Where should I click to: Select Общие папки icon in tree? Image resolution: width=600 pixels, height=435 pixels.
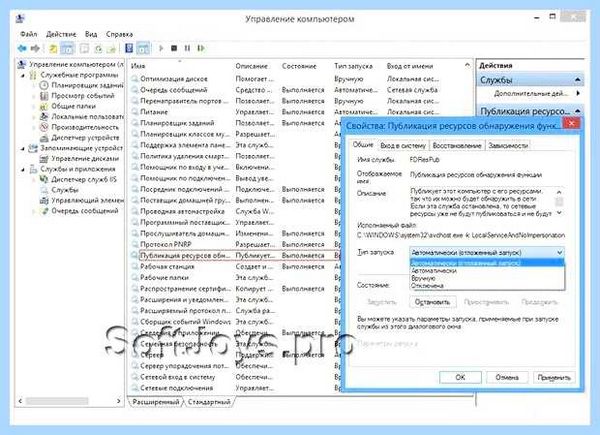click(x=44, y=106)
